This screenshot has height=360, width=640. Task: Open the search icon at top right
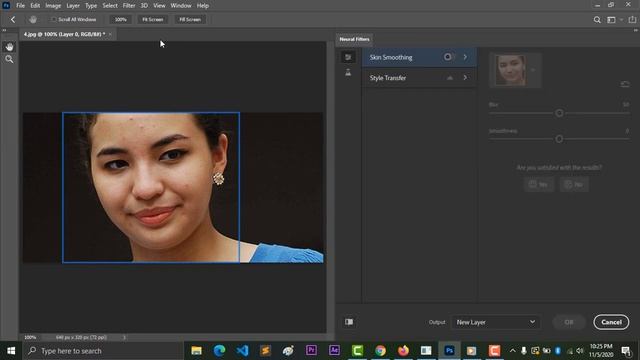pyautogui.click(x=597, y=20)
